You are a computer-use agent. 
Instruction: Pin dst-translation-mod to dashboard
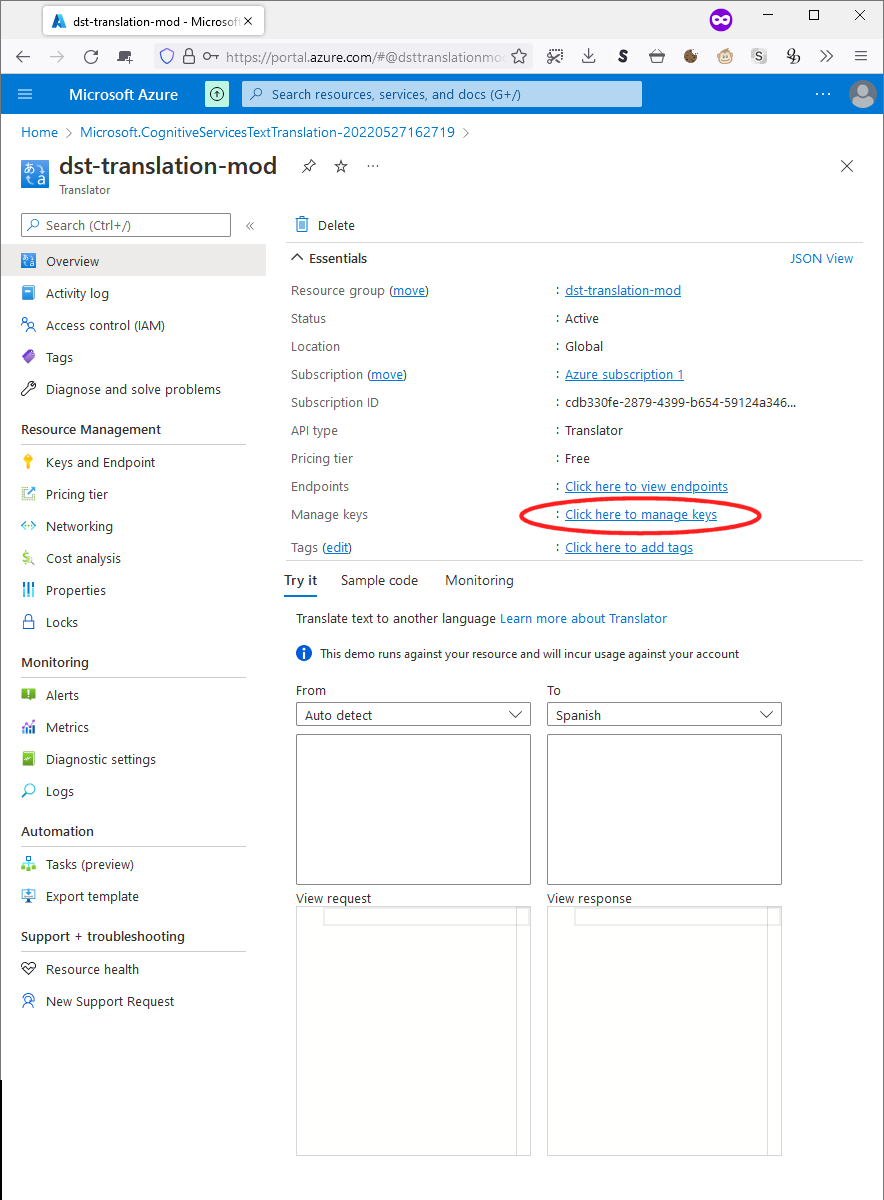309,167
